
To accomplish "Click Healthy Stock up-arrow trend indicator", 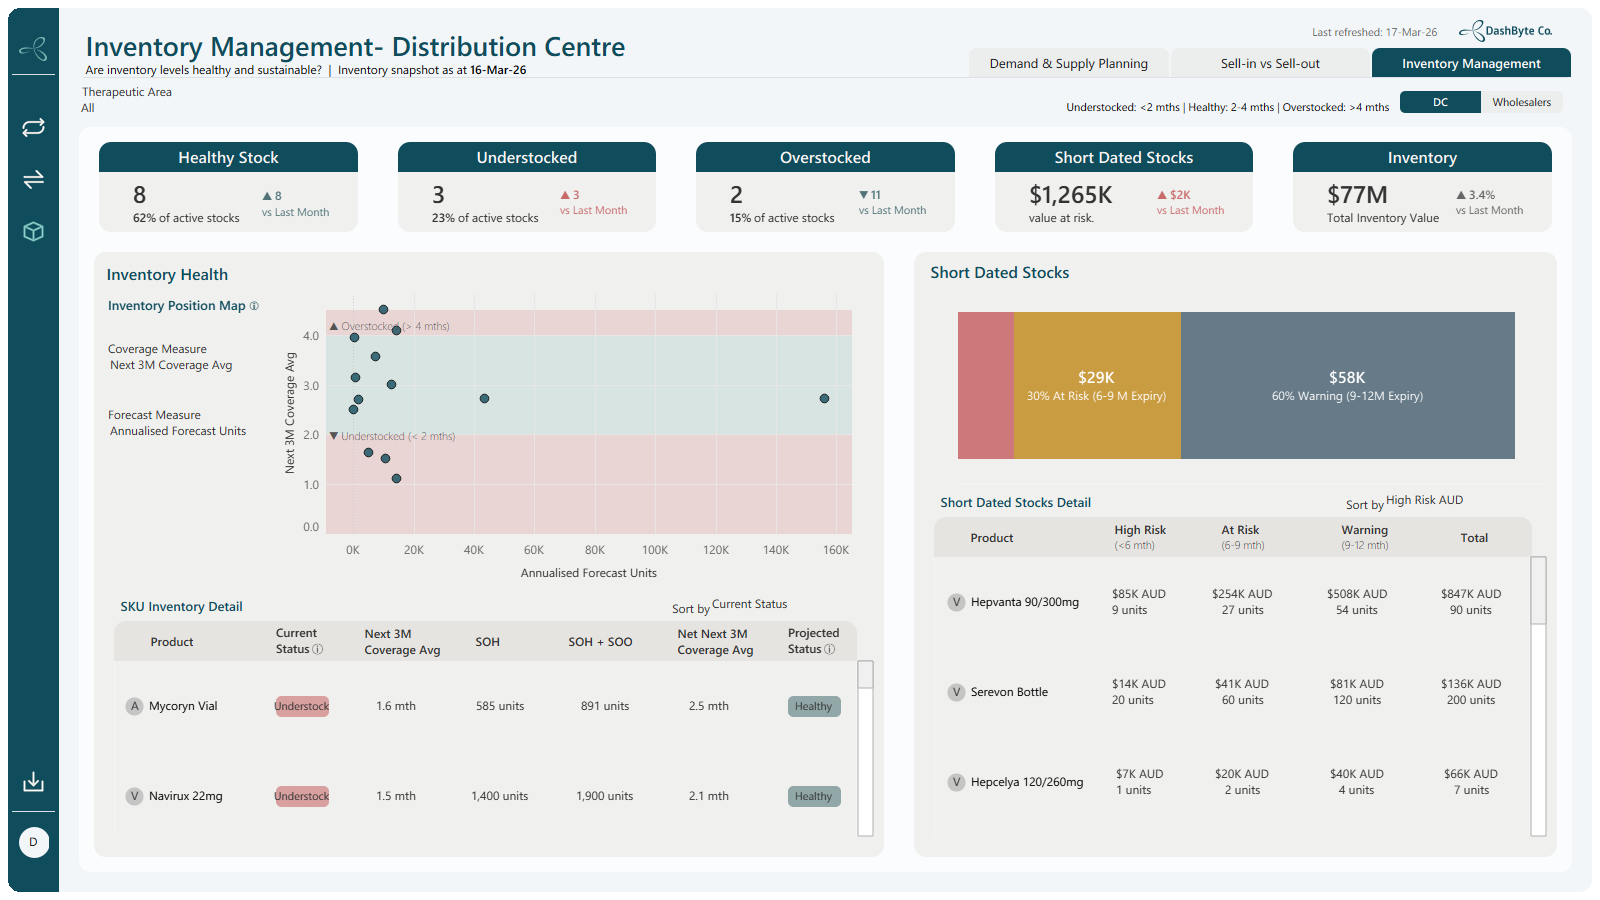I will point(267,196).
